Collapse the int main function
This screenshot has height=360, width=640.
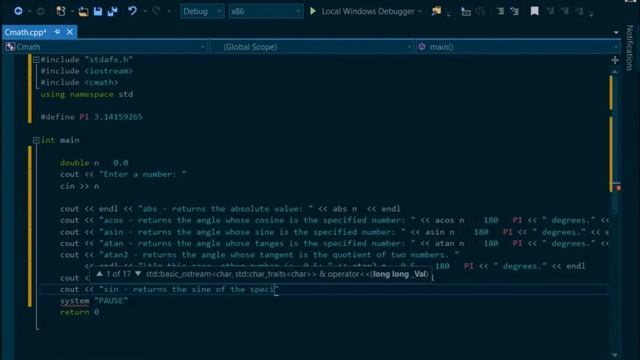click(x=36, y=140)
